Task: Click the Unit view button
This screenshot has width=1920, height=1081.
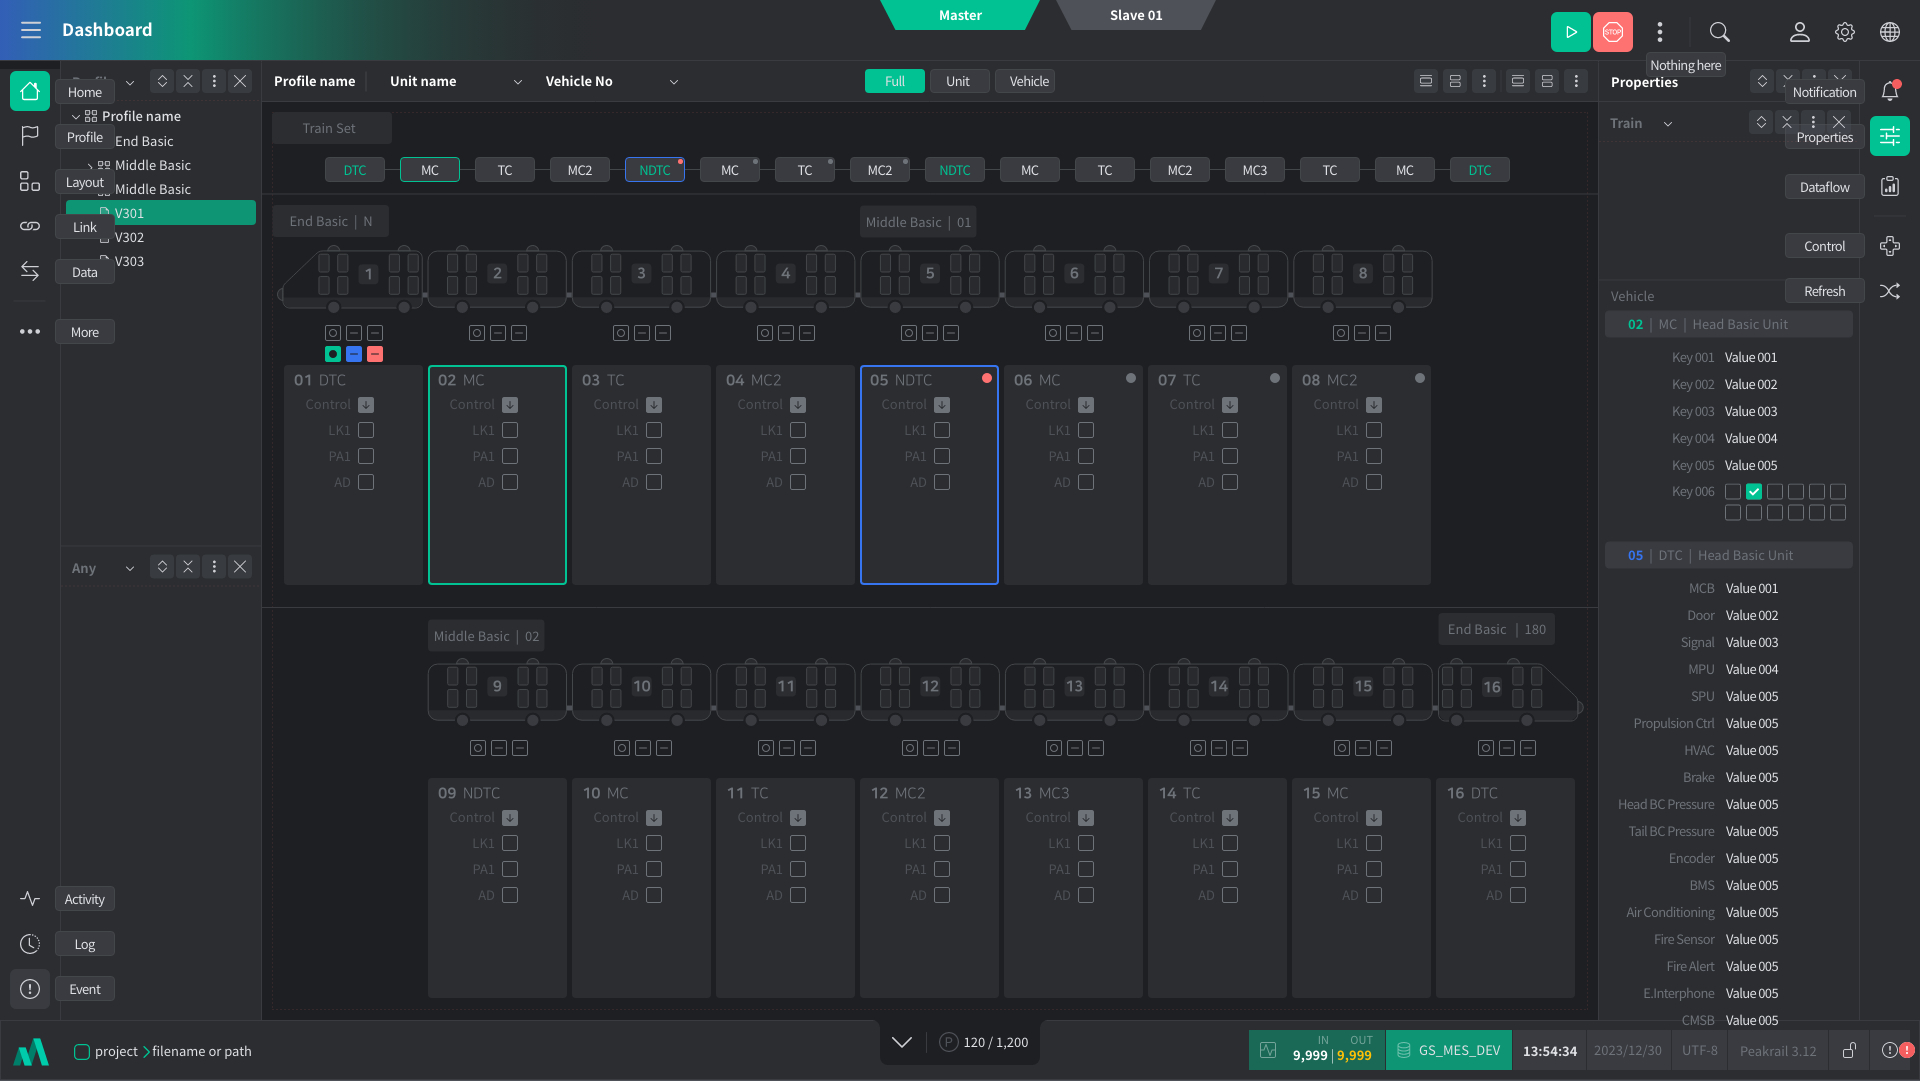Action: (x=957, y=82)
